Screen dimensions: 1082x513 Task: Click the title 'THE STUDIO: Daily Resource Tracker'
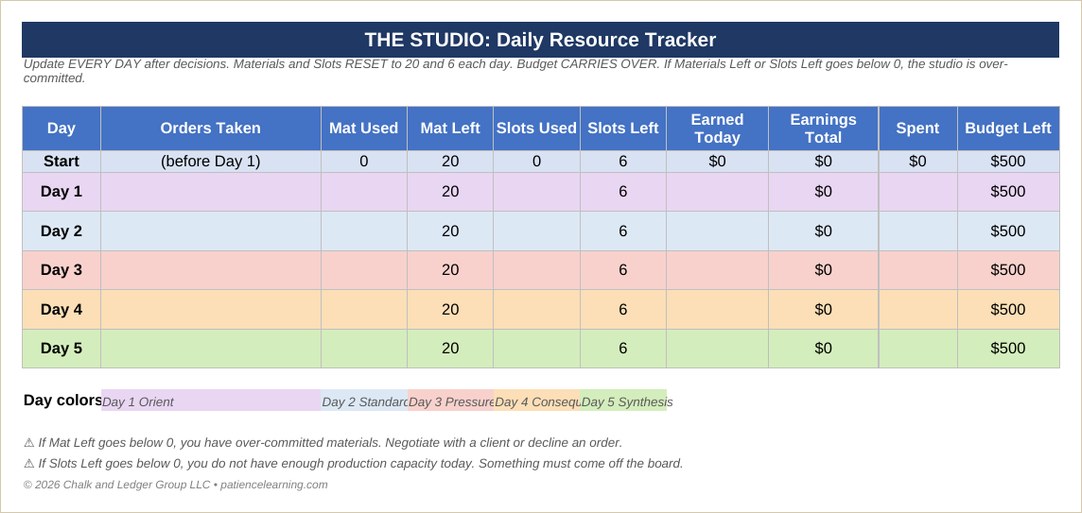click(540, 39)
